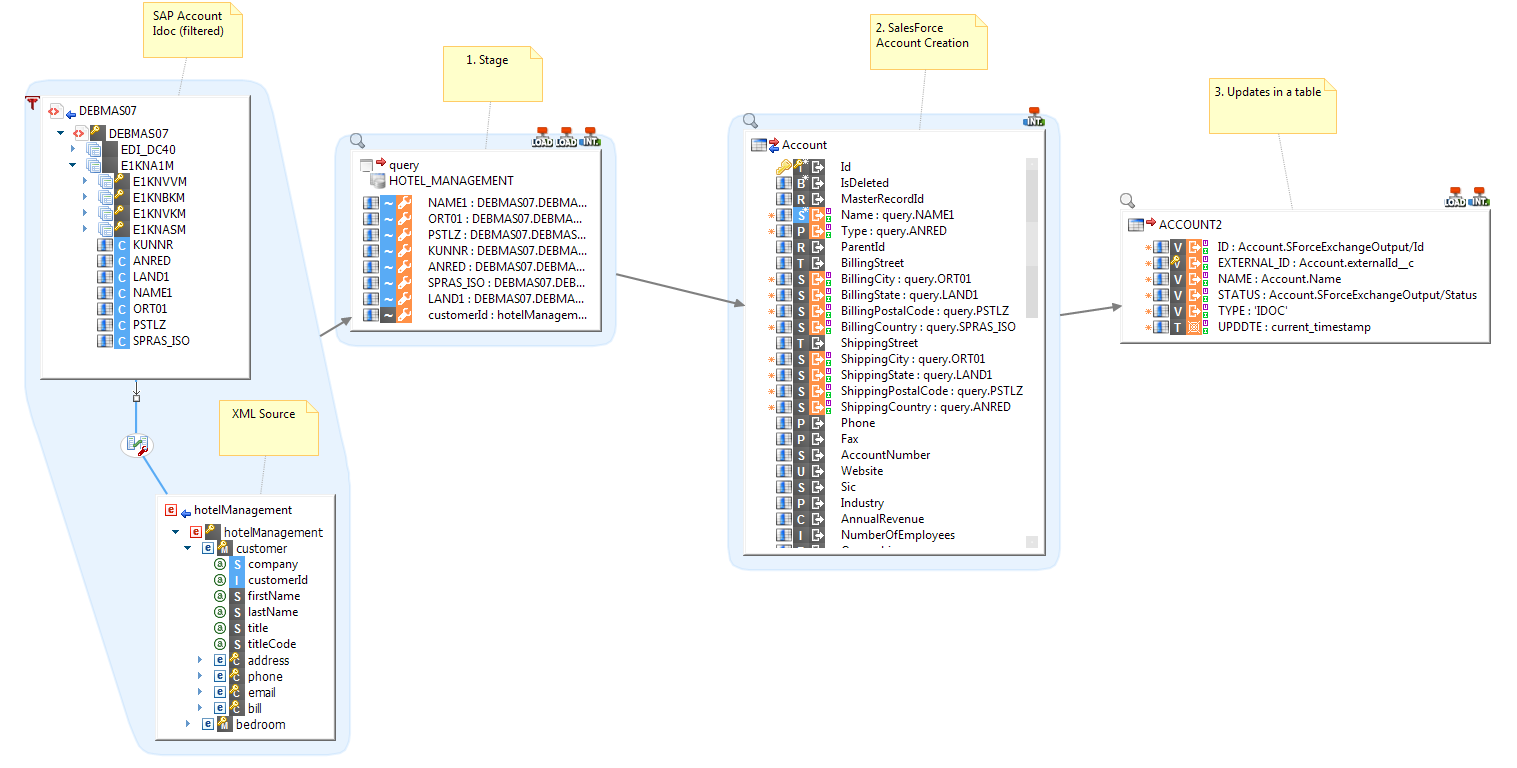Click the database icon beside HOTEL_MANAGEMENT

coord(378,181)
